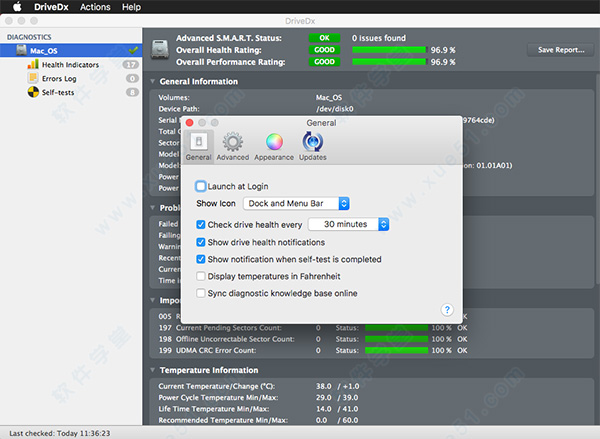Click Life Time Temperature Min/Max row
Viewport: 600px width, 439px height.
pyautogui.click(x=258, y=409)
